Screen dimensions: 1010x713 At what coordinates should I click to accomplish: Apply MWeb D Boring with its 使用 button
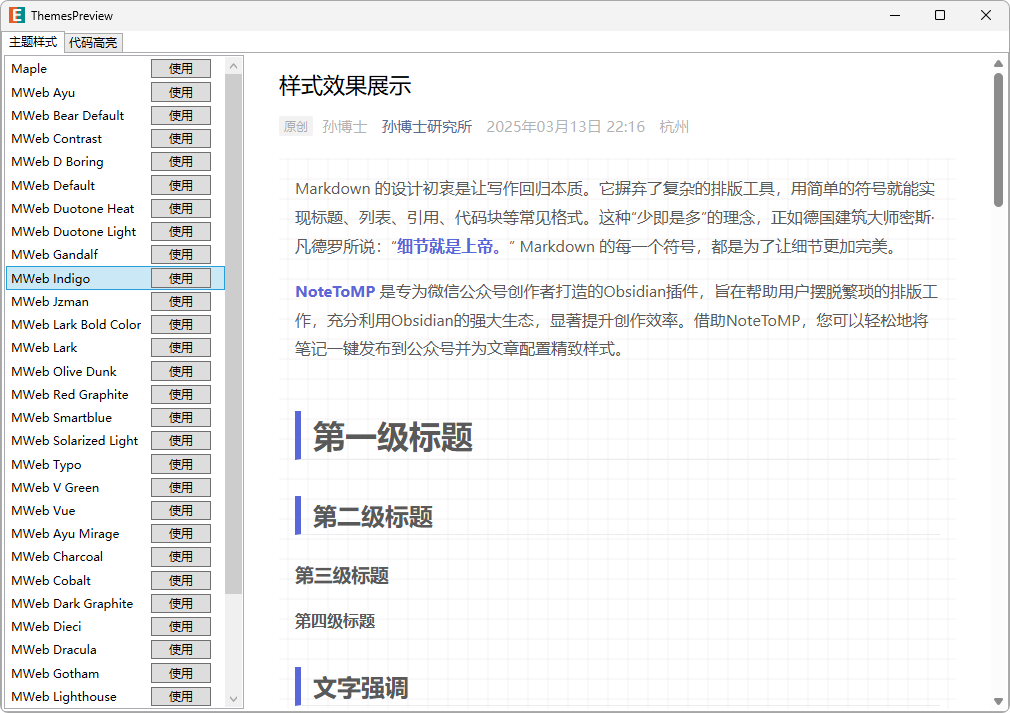tap(181, 162)
